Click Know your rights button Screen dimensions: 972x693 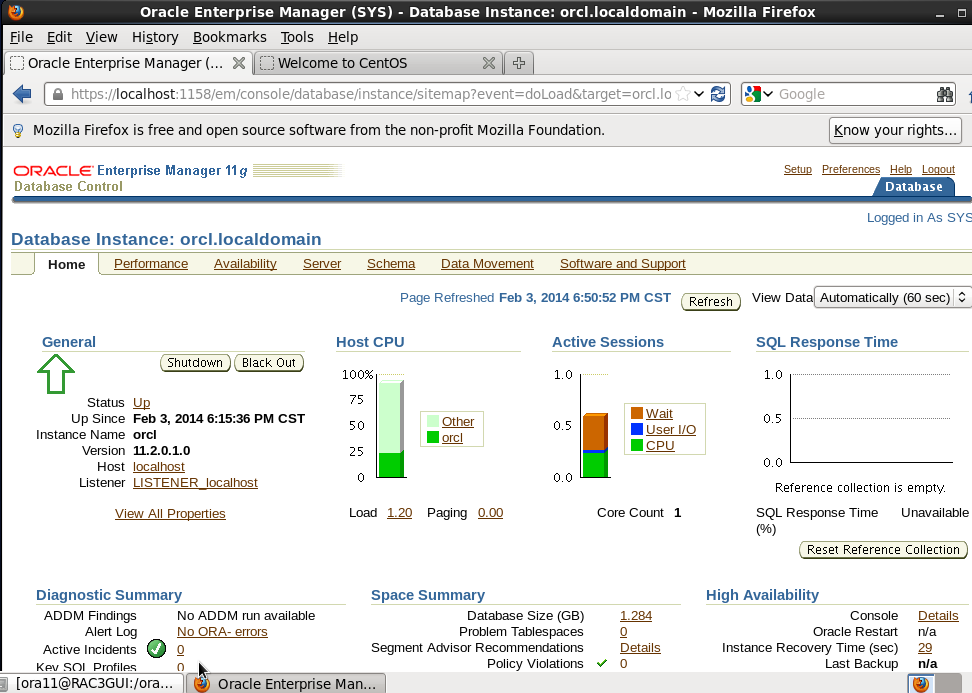[x=895, y=130]
